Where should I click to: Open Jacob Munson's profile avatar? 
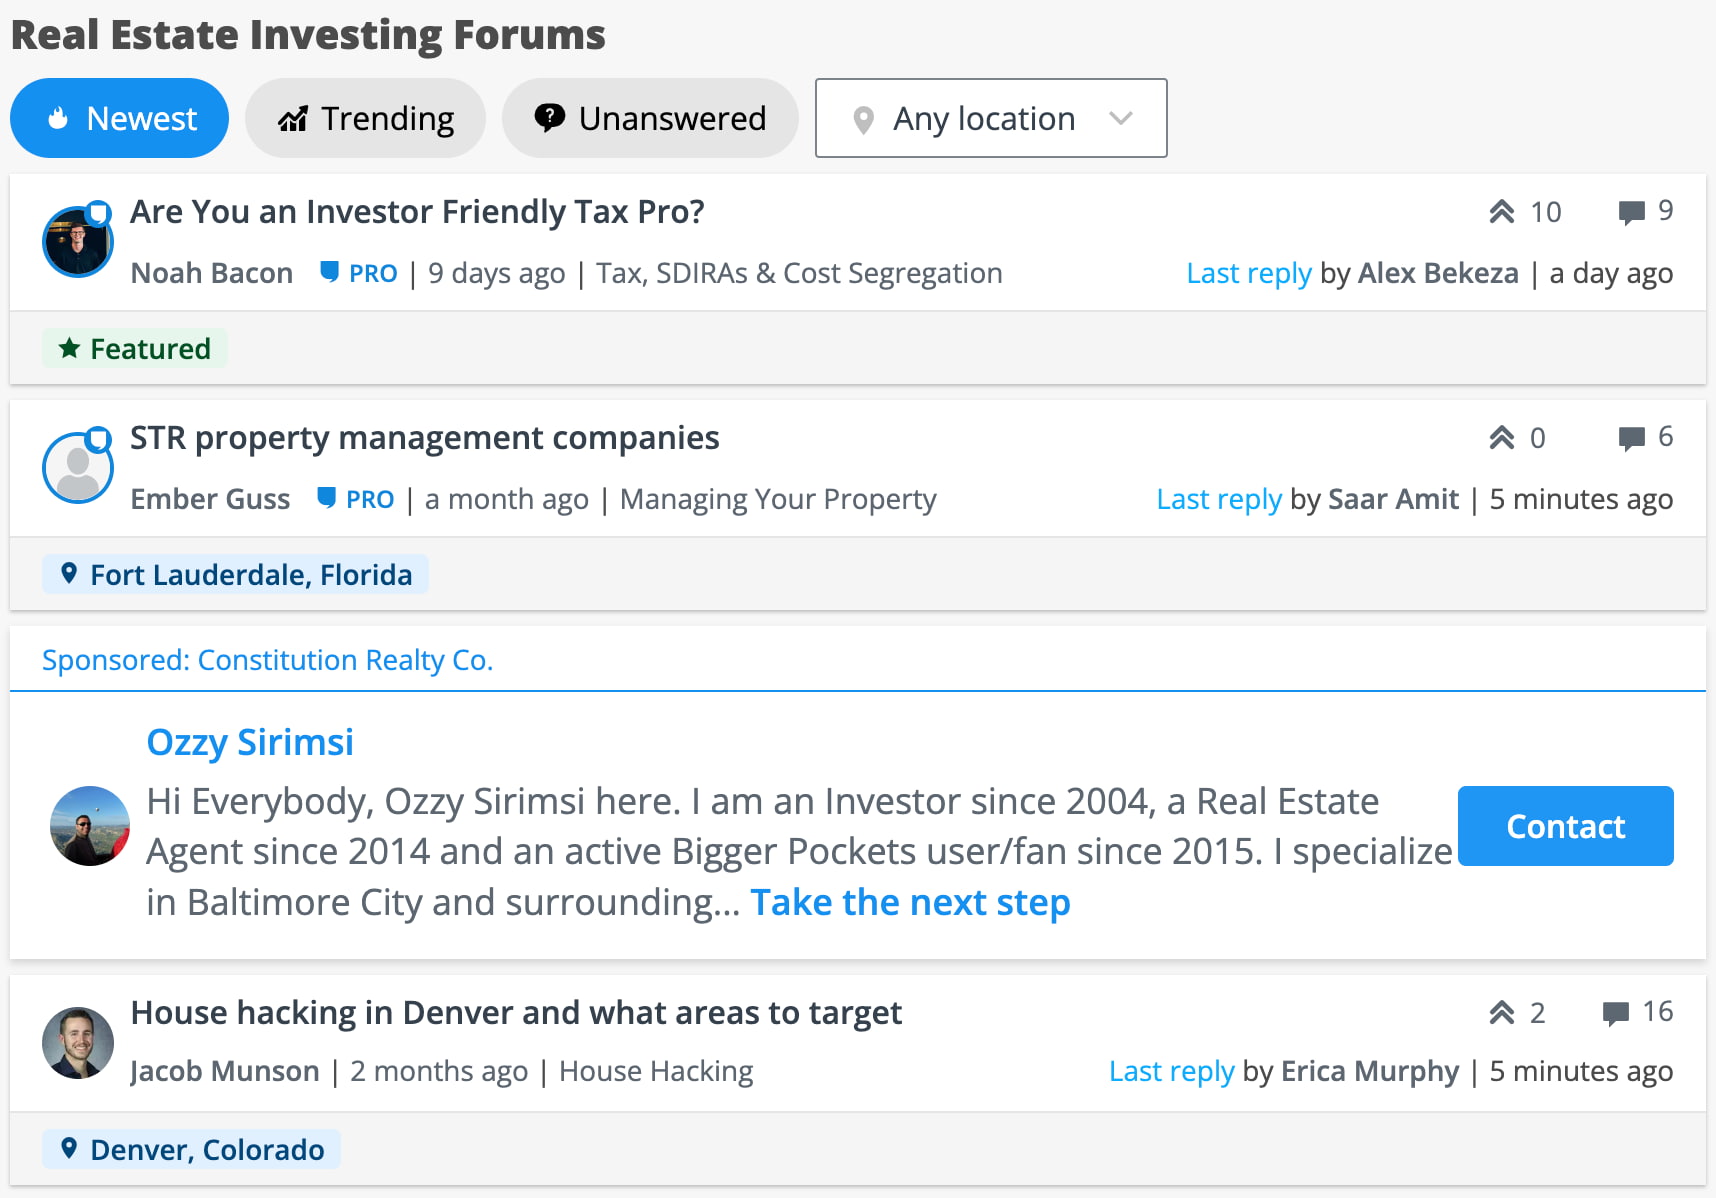pyautogui.click(x=78, y=1042)
